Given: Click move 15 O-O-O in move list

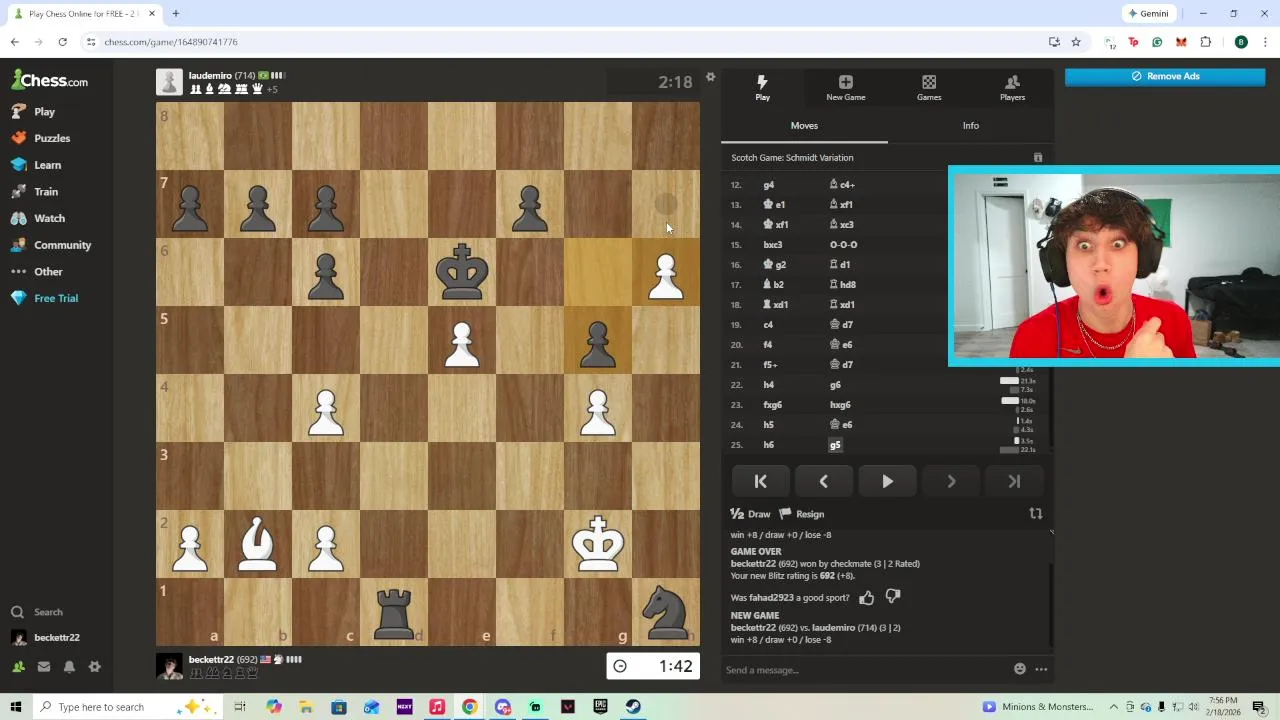Looking at the screenshot, I should point(843,245).
